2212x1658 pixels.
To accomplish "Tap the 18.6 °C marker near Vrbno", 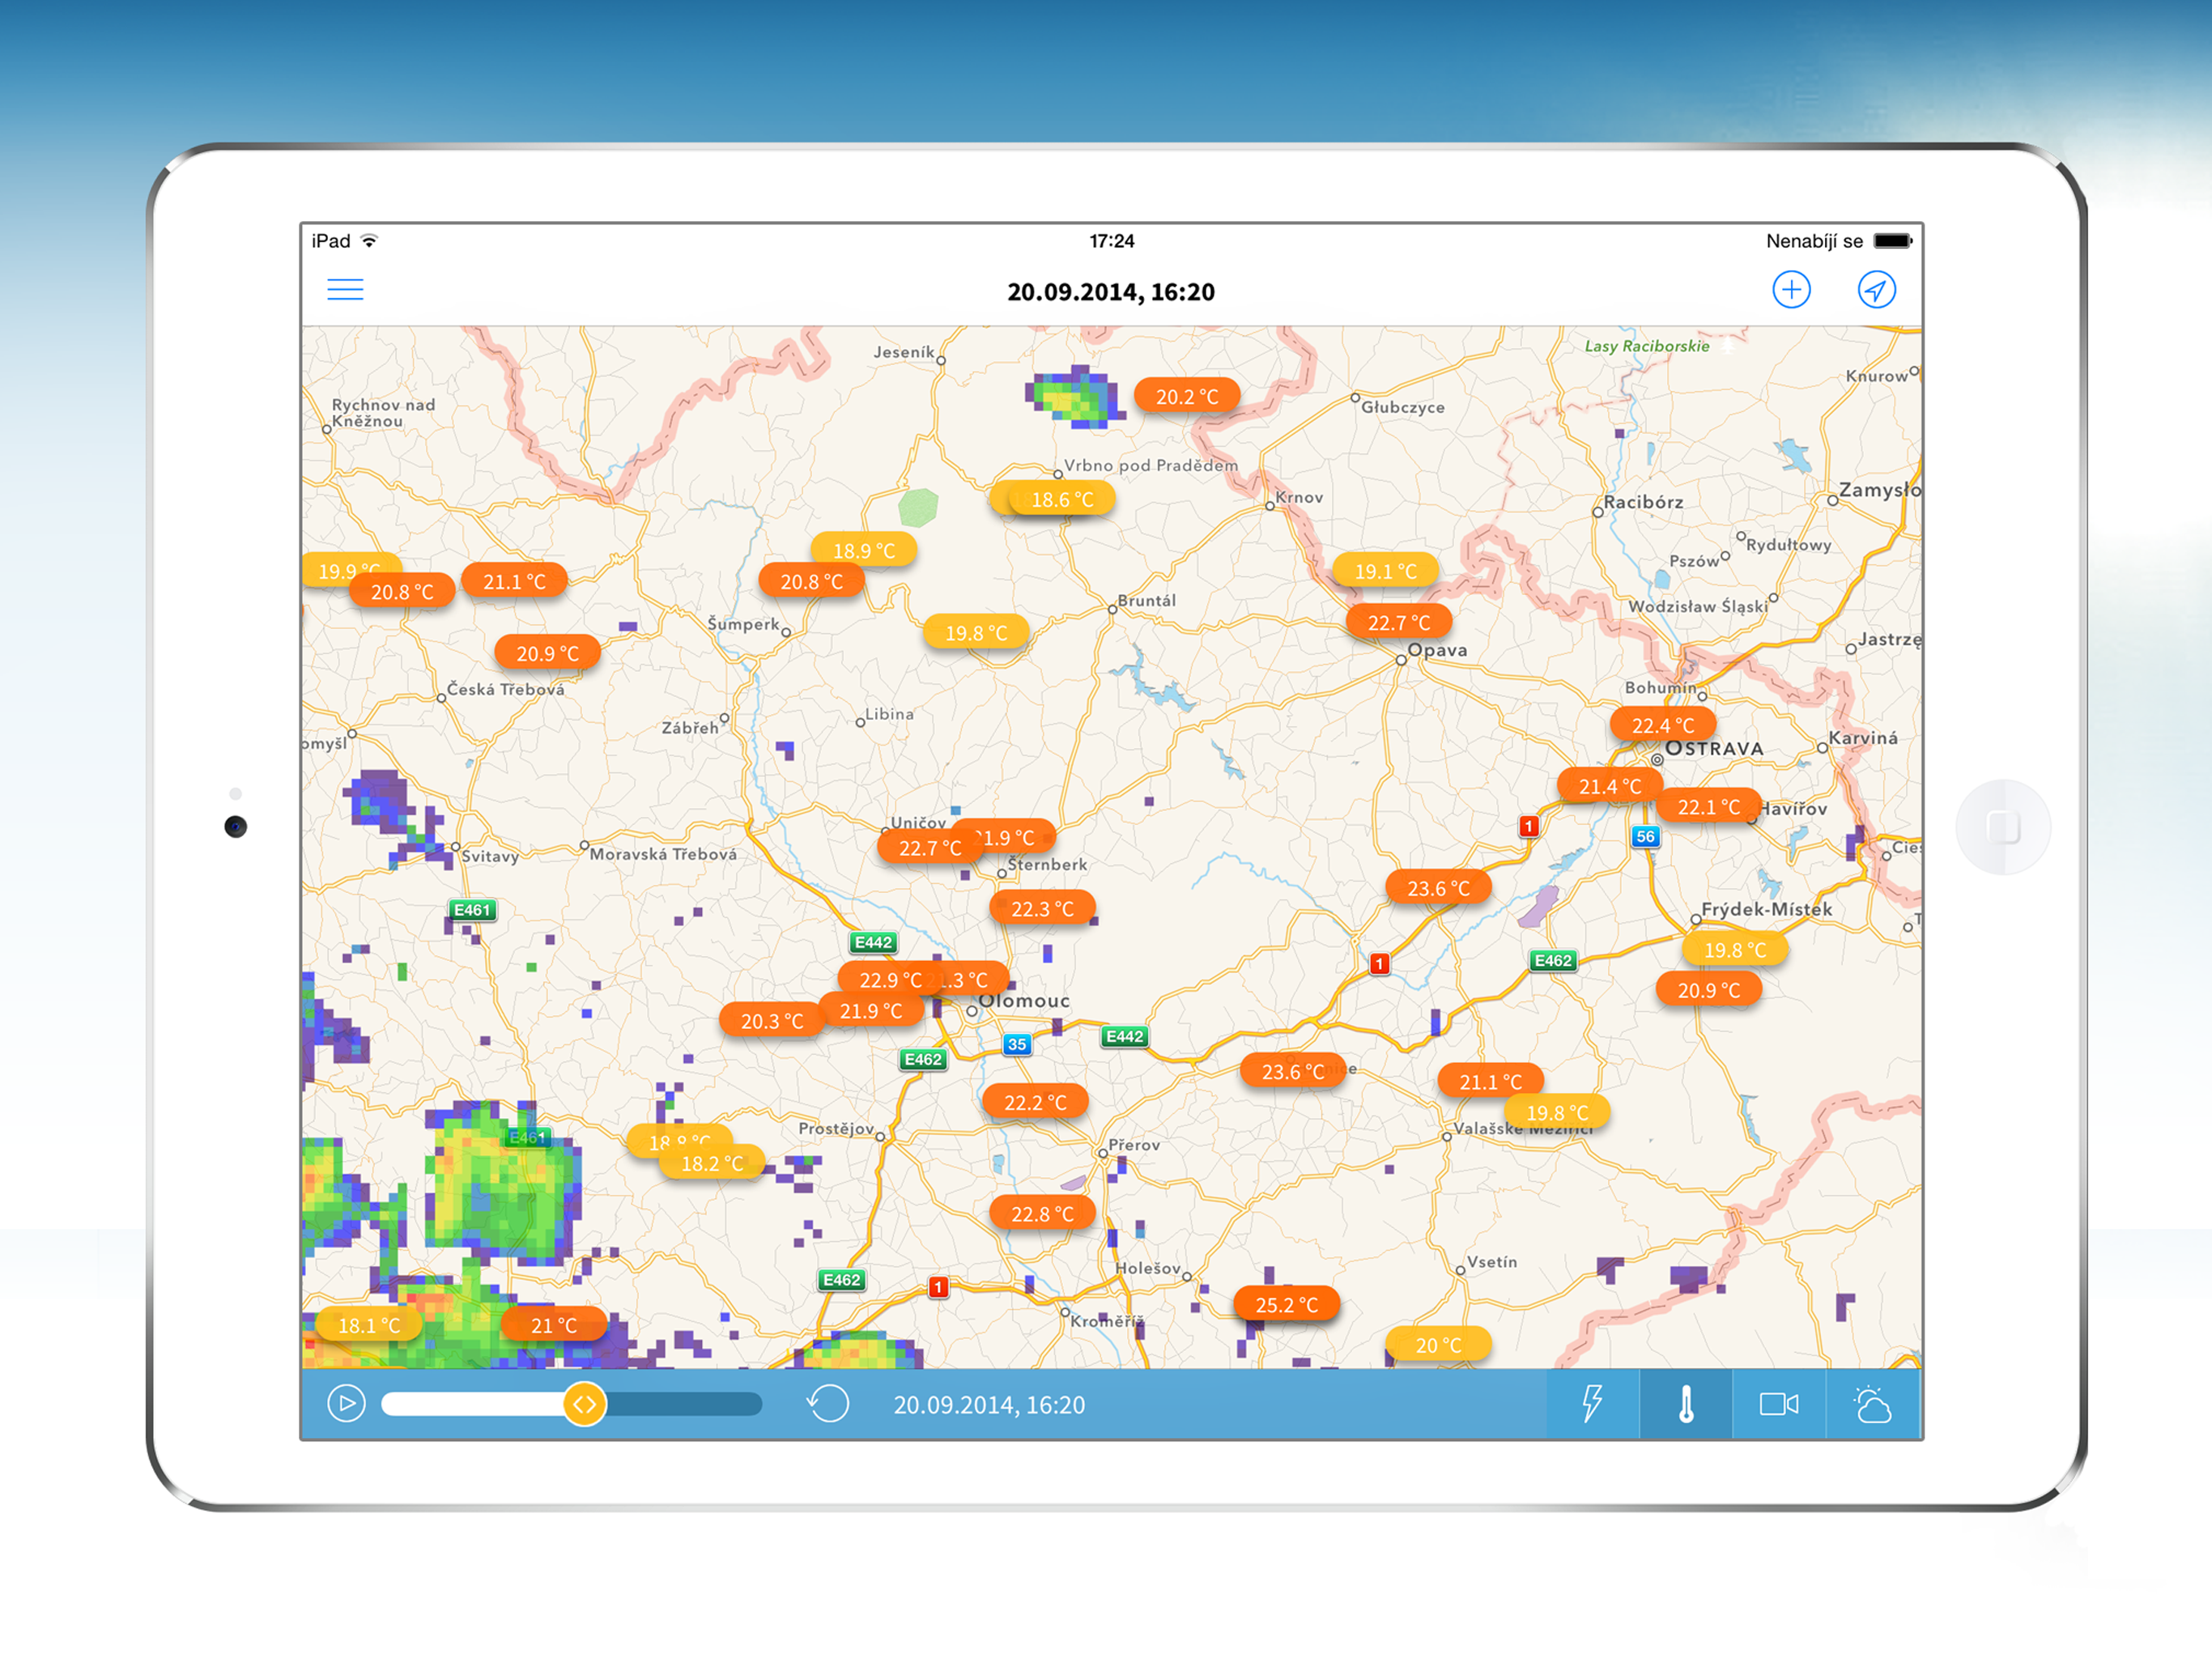I will pos(1062,499).
